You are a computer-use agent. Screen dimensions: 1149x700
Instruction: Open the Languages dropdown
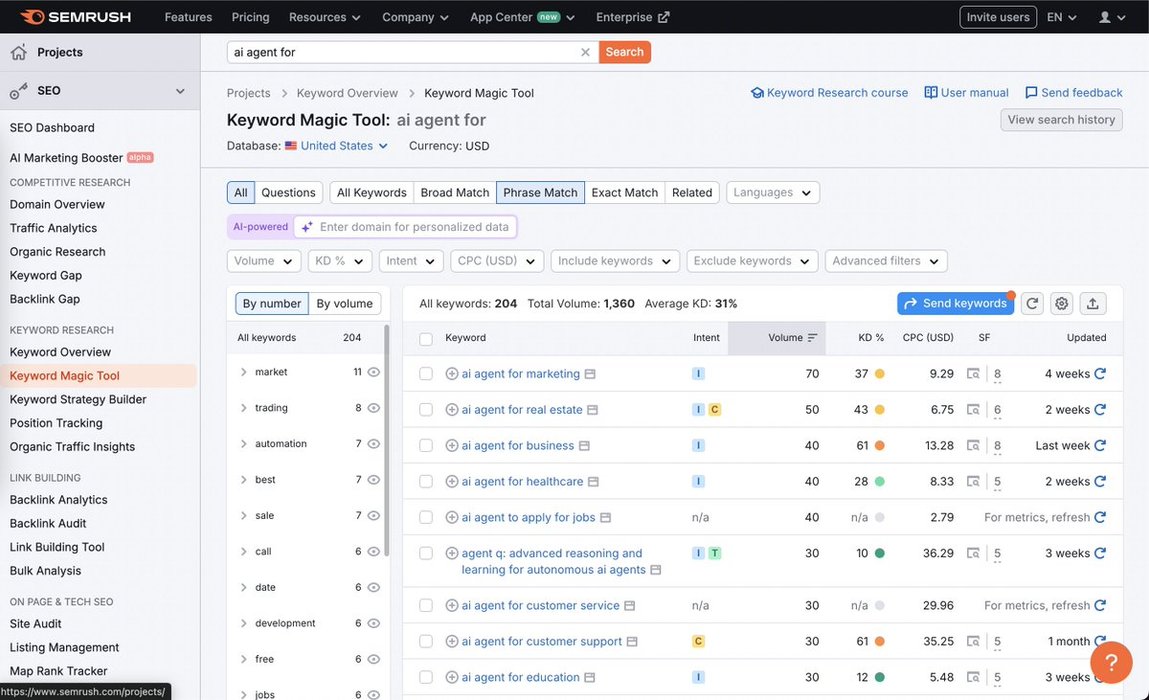coord(772,193)
